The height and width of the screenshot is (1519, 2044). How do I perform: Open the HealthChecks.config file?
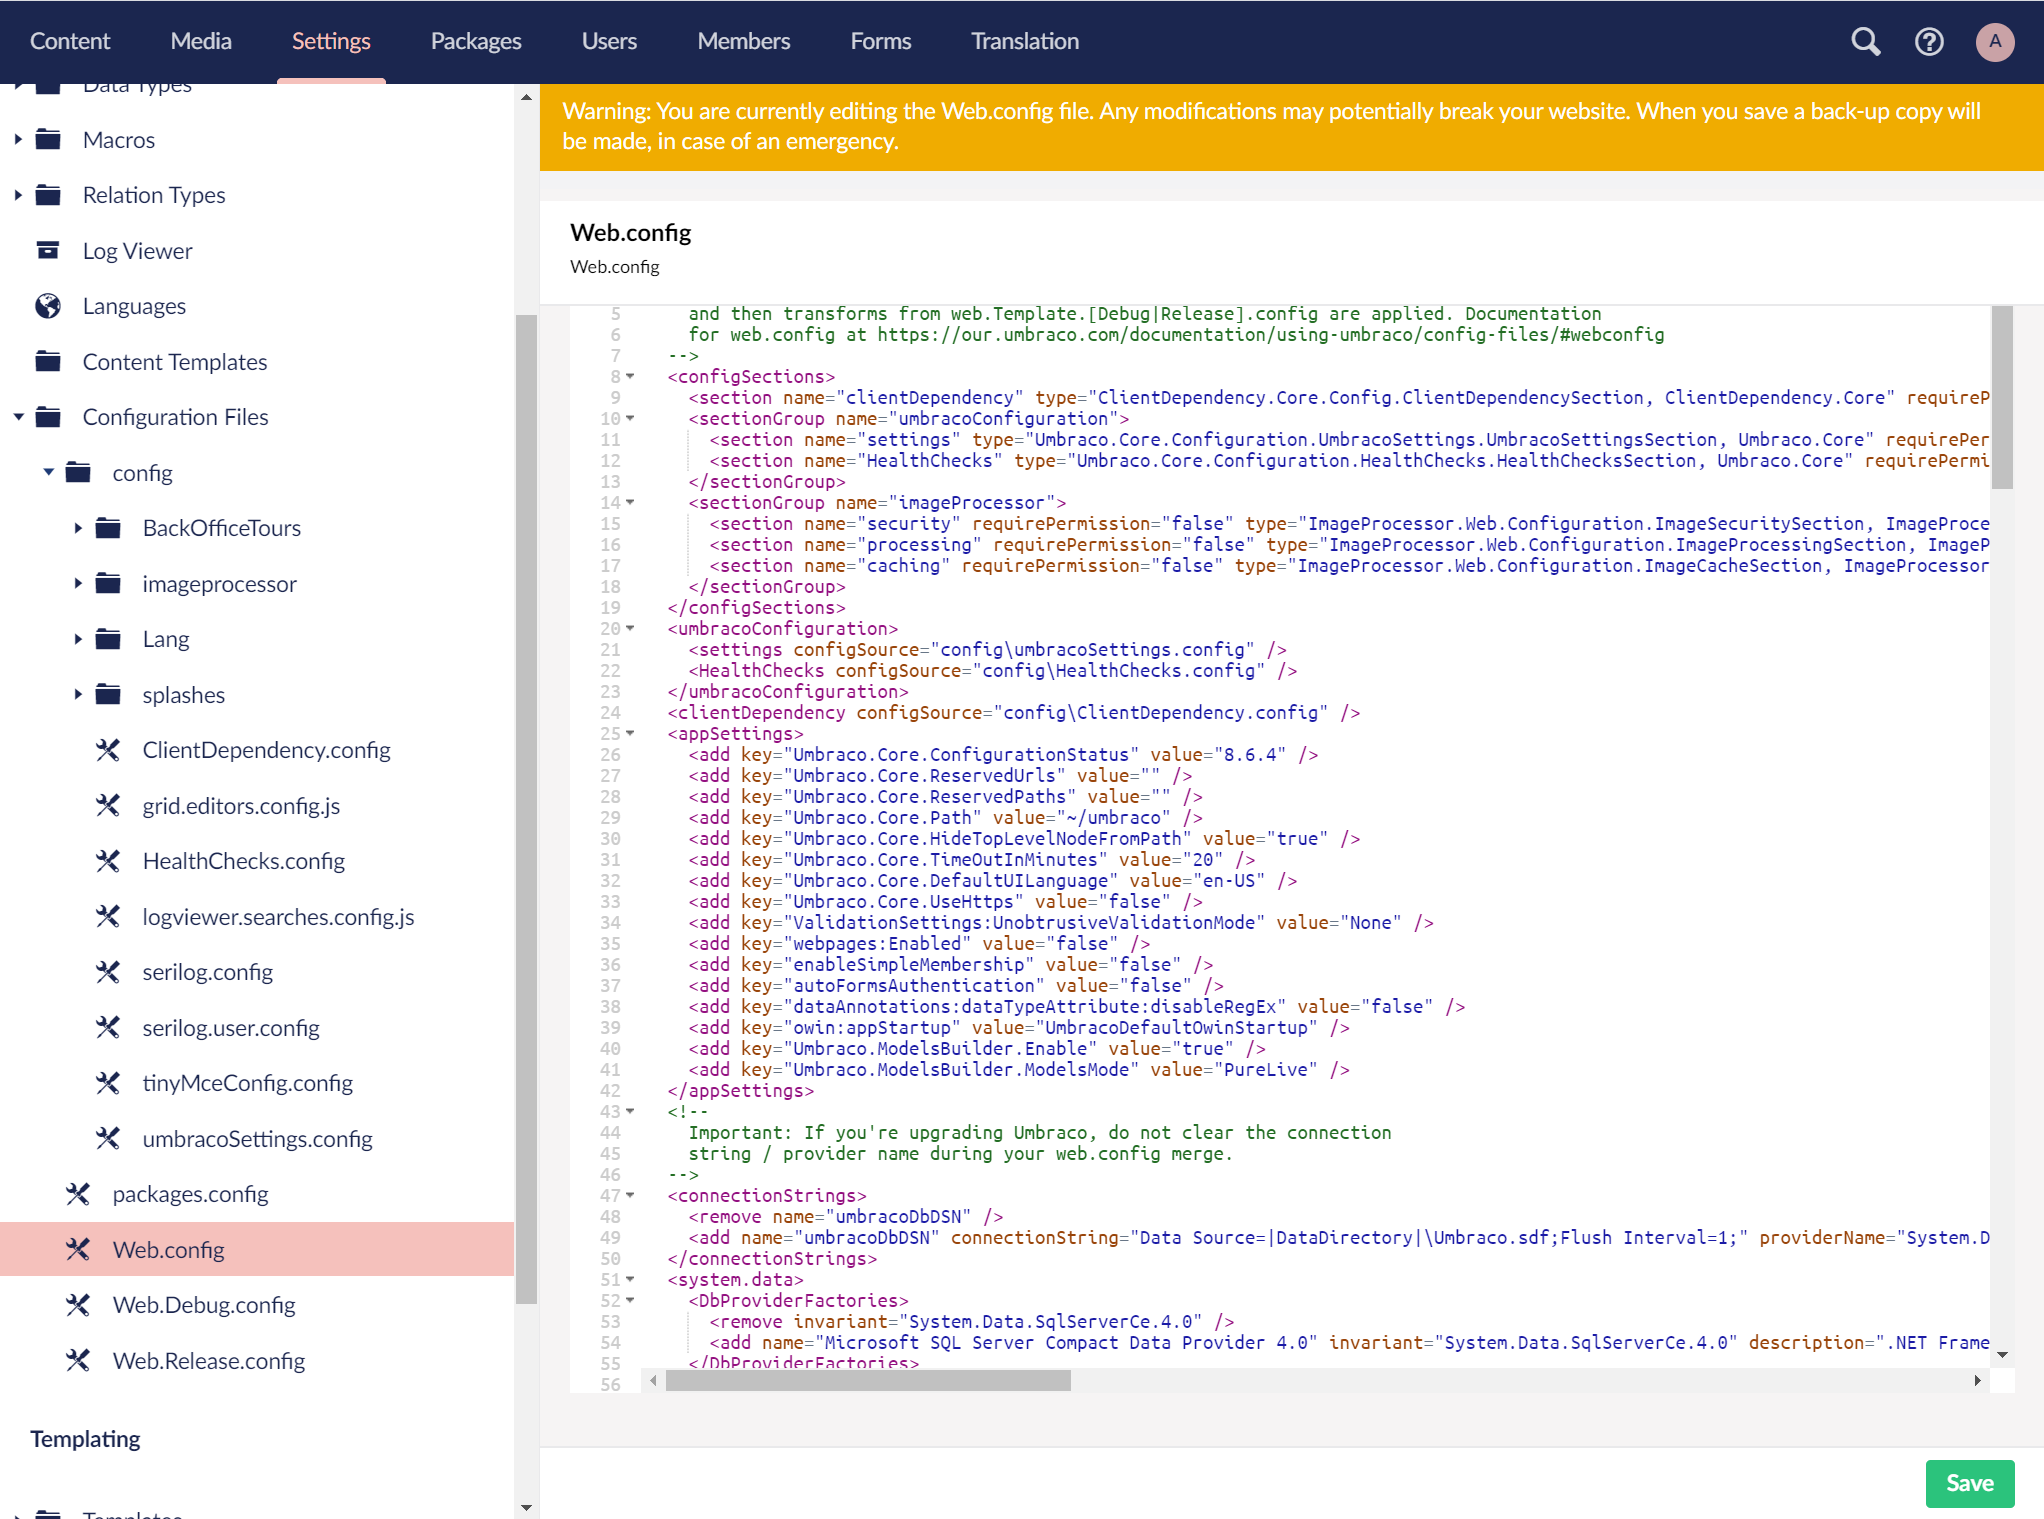pos(243,861)
